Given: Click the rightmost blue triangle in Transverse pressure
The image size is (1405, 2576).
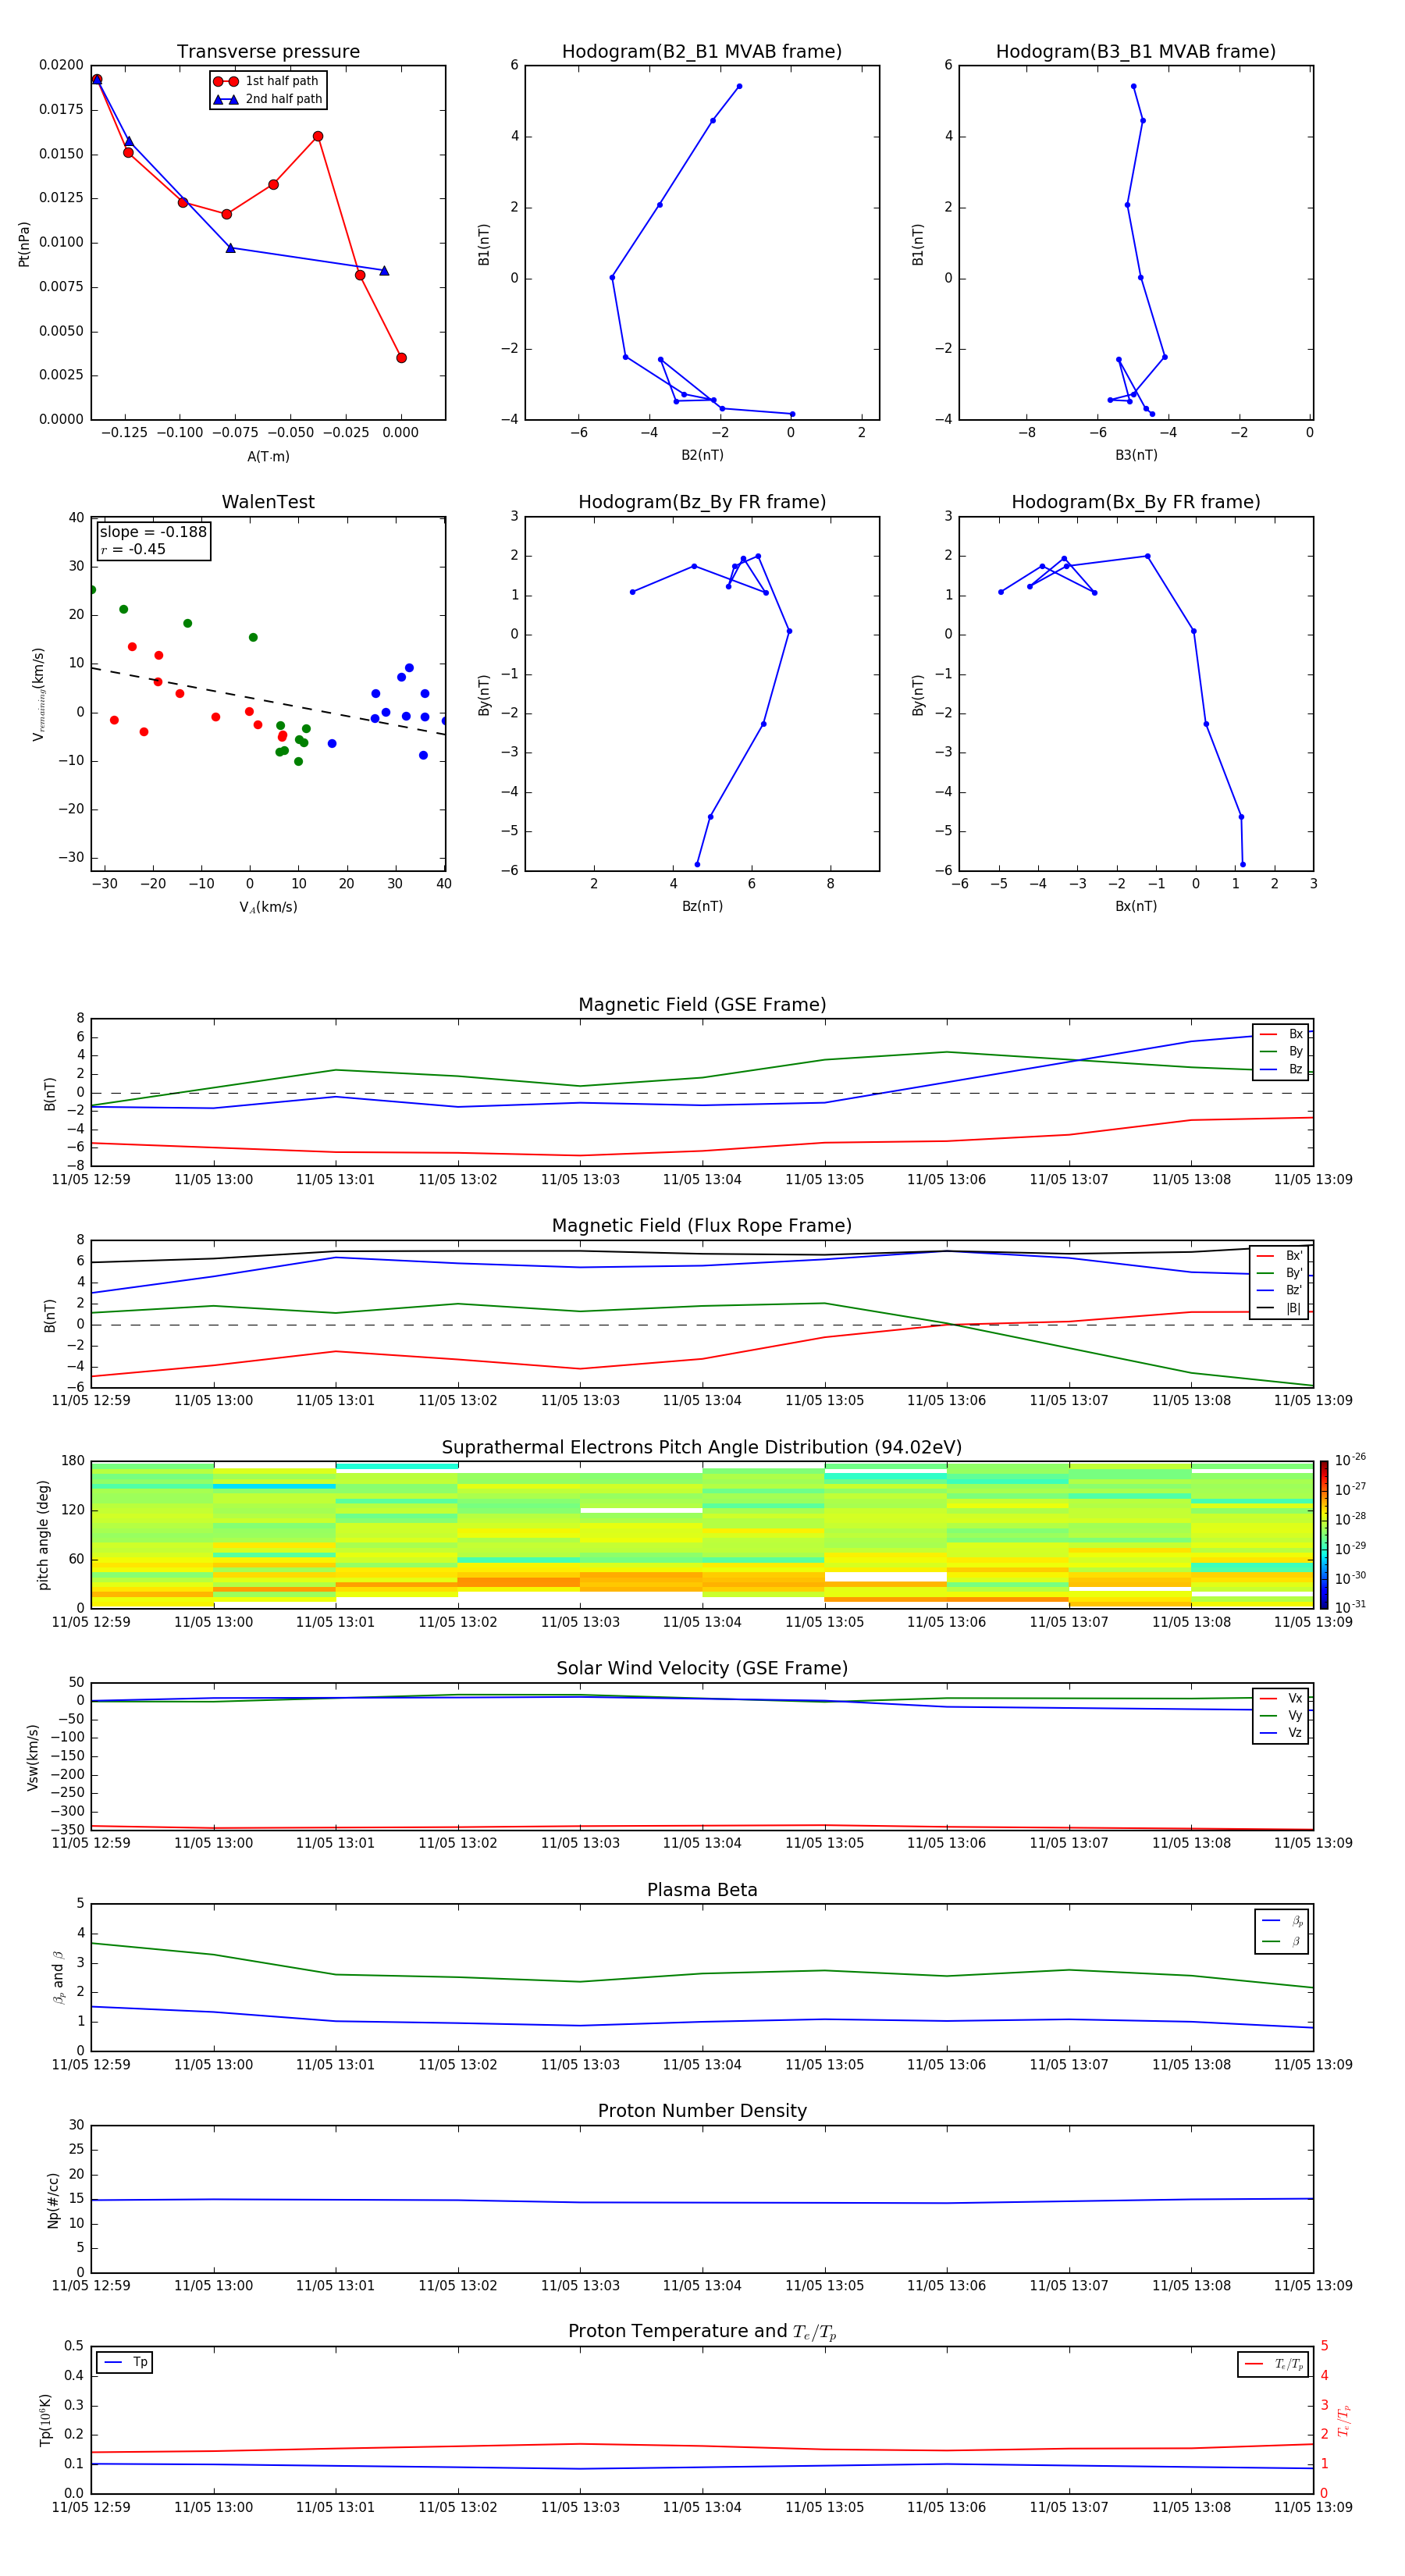Looking at the screenshot, I should click(x=384, y=271).
